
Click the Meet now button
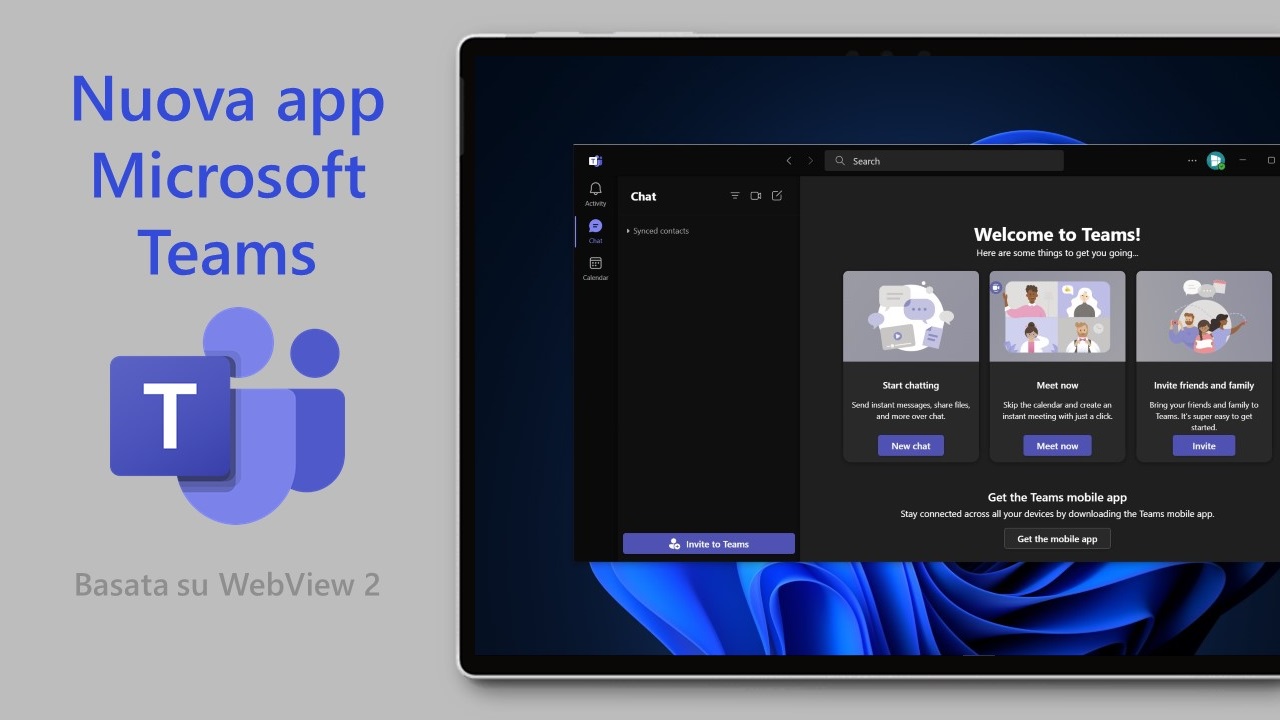(1057, 446)
